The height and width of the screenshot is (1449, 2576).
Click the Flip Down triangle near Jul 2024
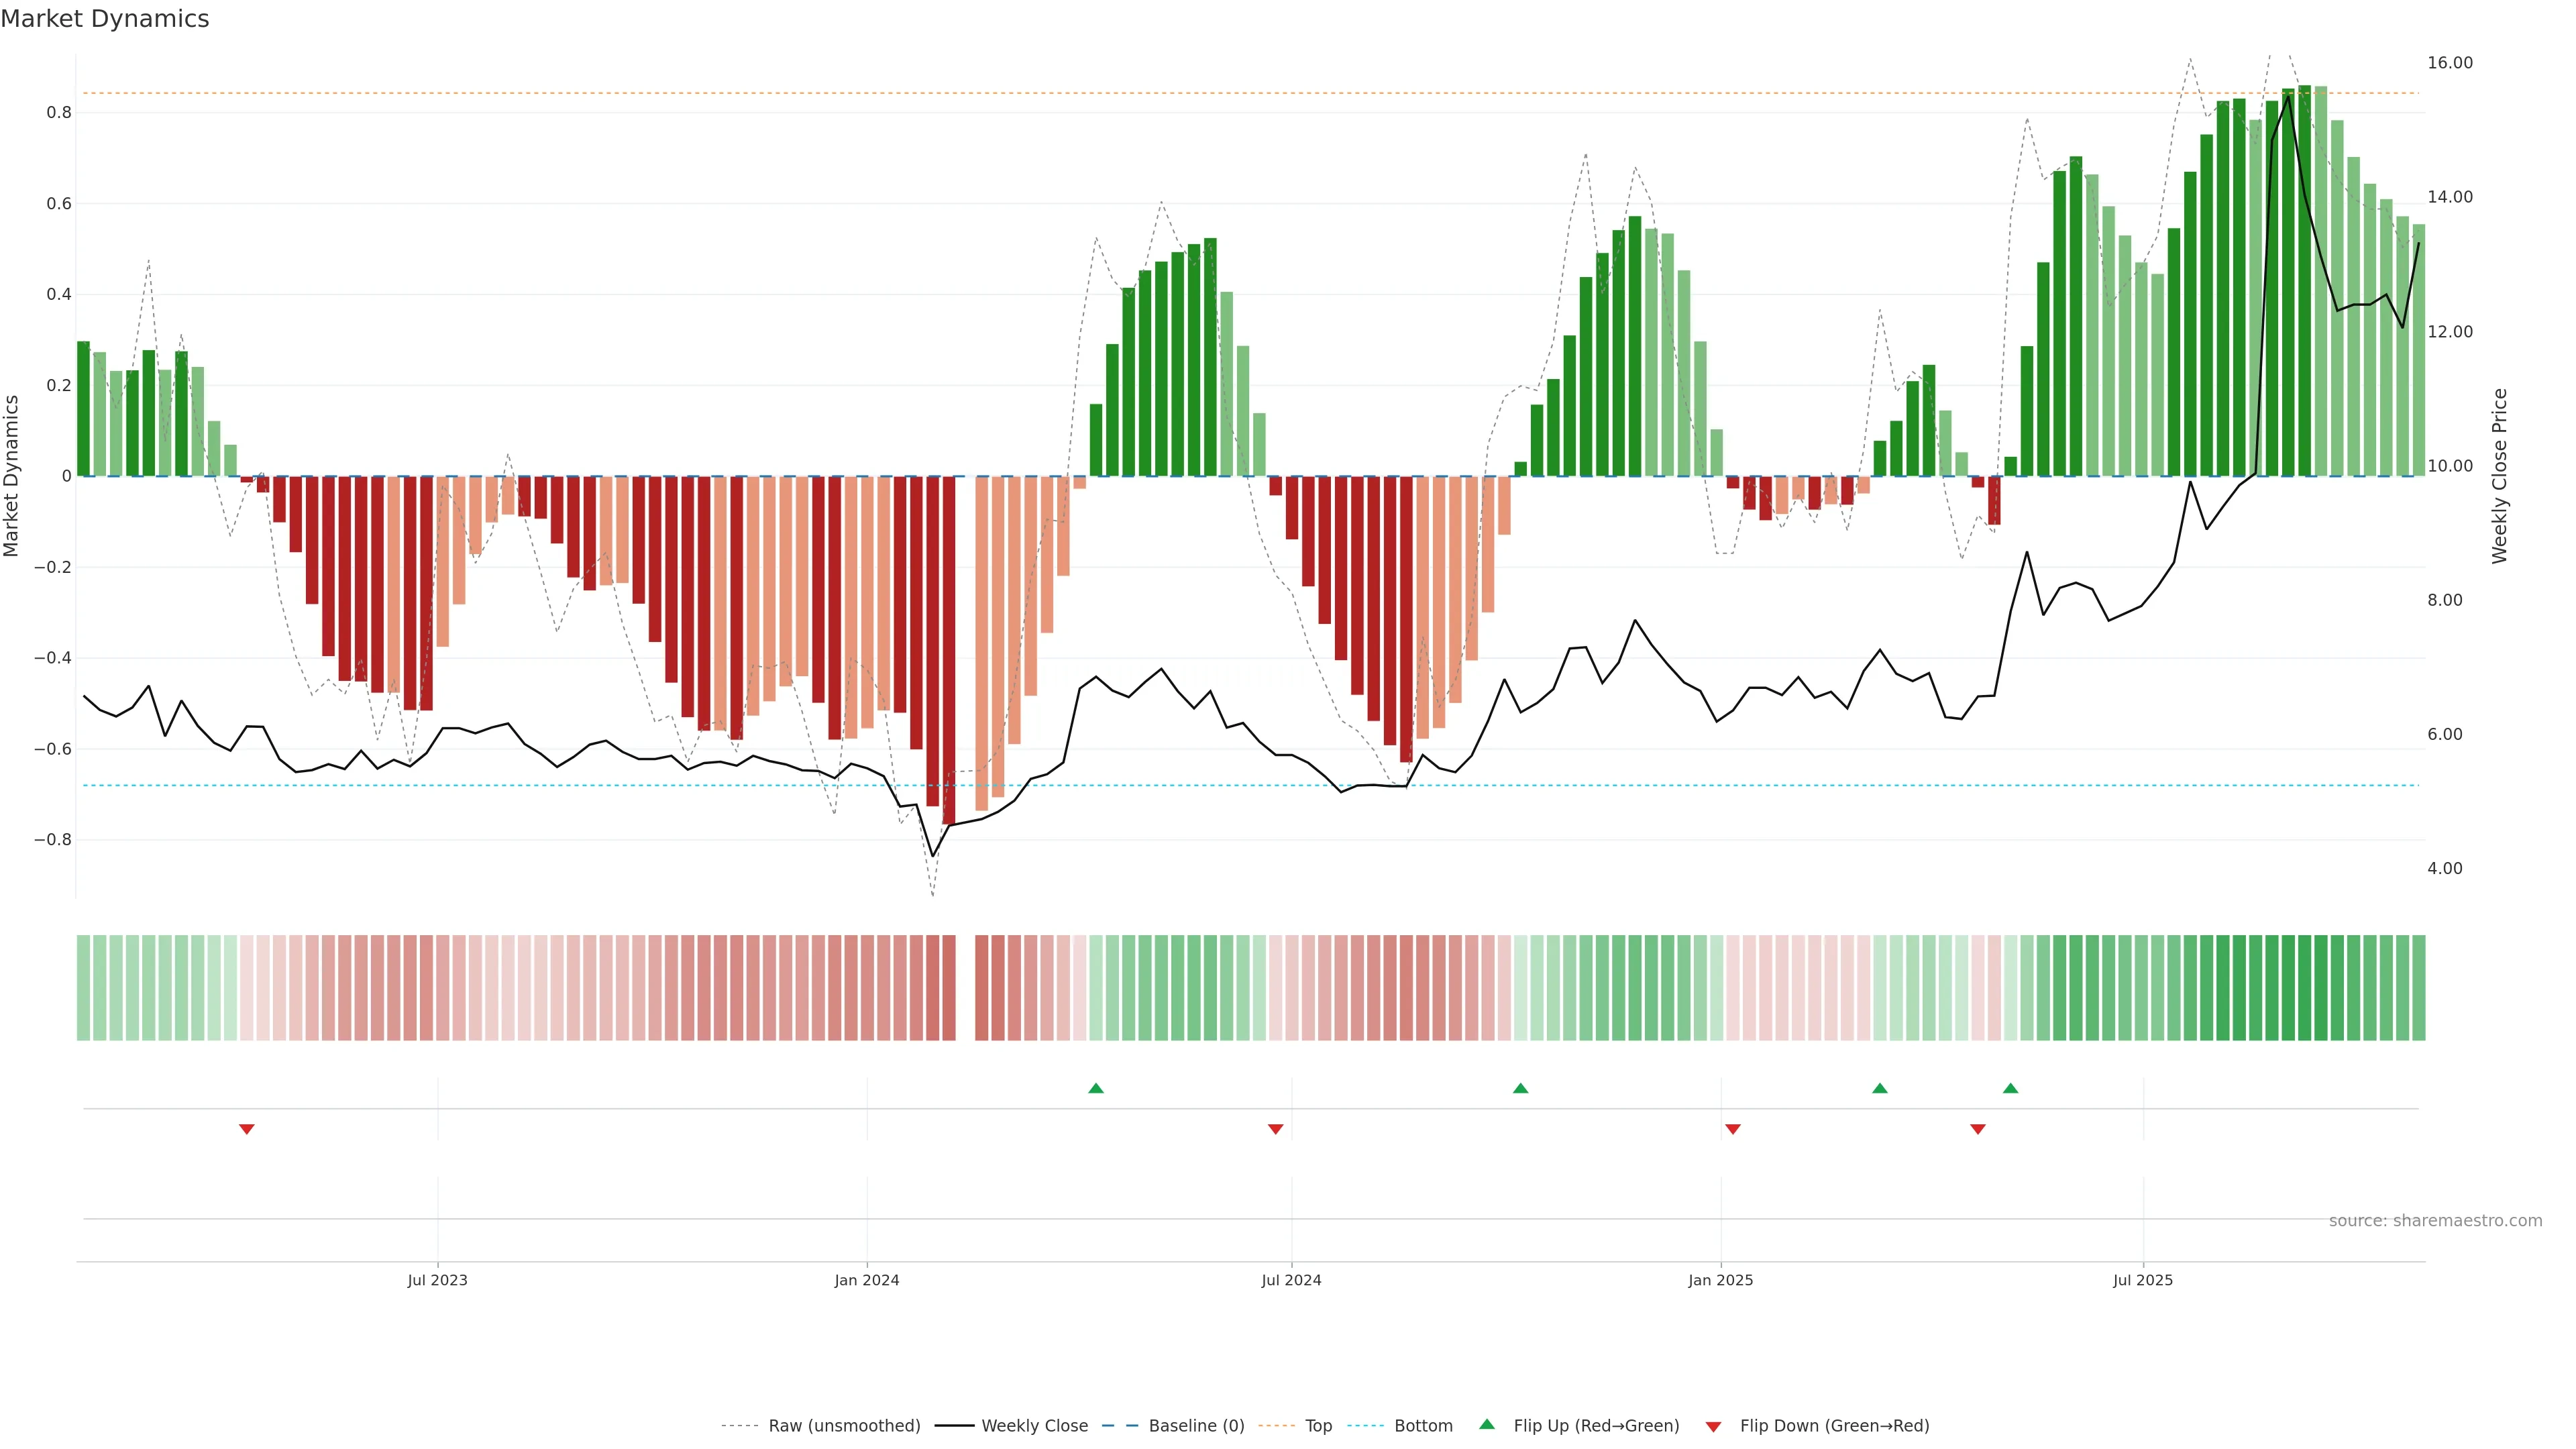pos(1275,1129)
